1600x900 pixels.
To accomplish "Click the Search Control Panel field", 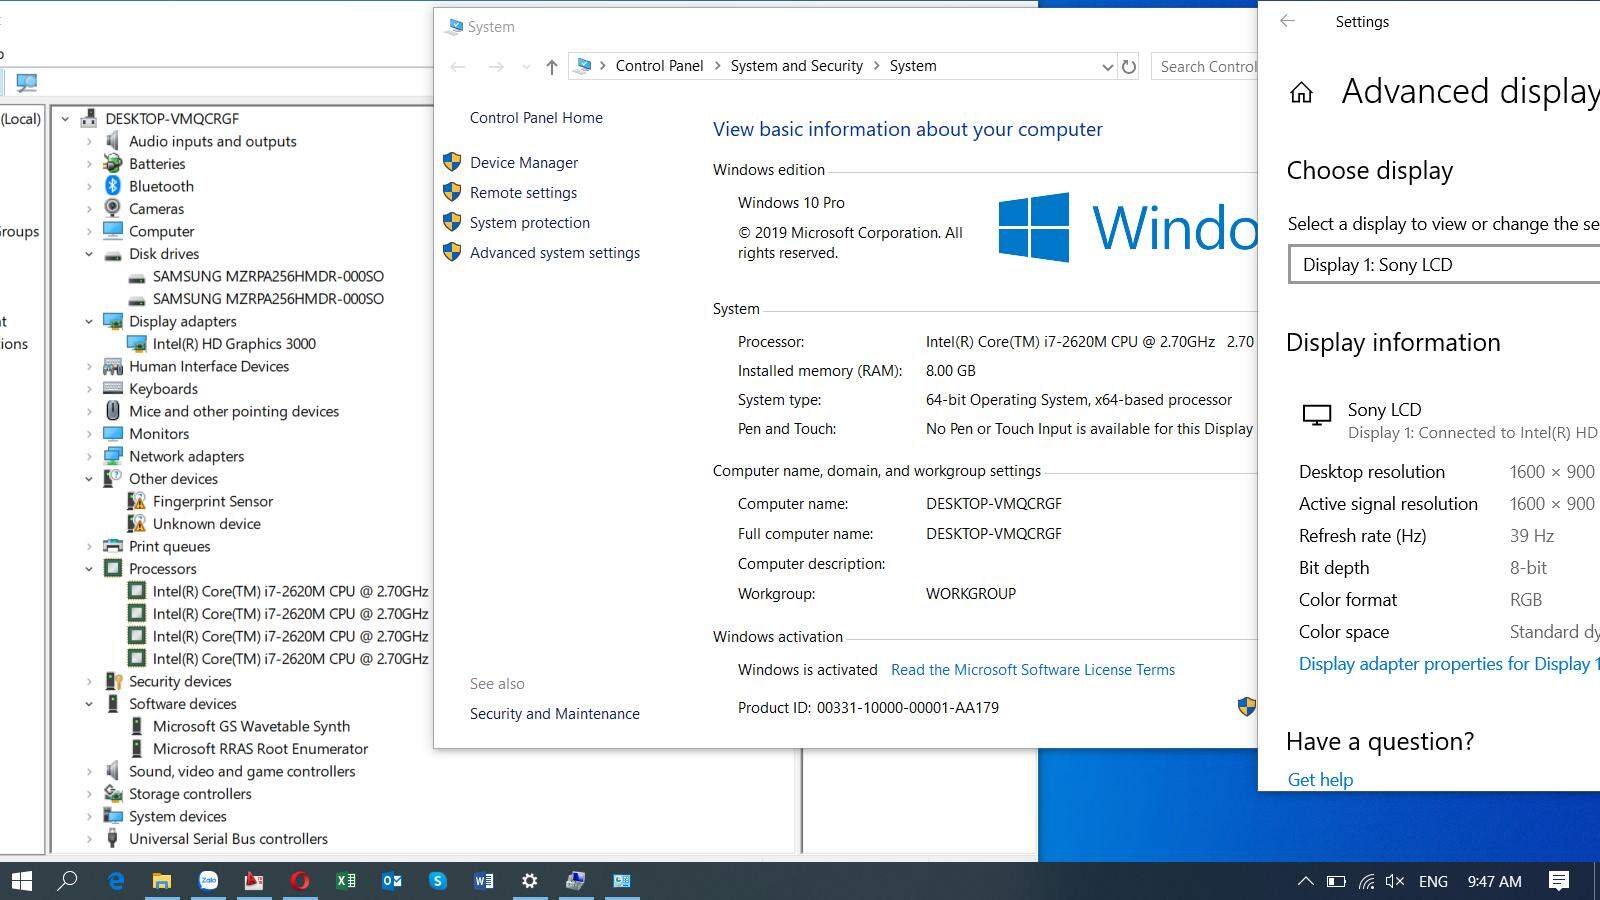I will (x=1206, y=67).
